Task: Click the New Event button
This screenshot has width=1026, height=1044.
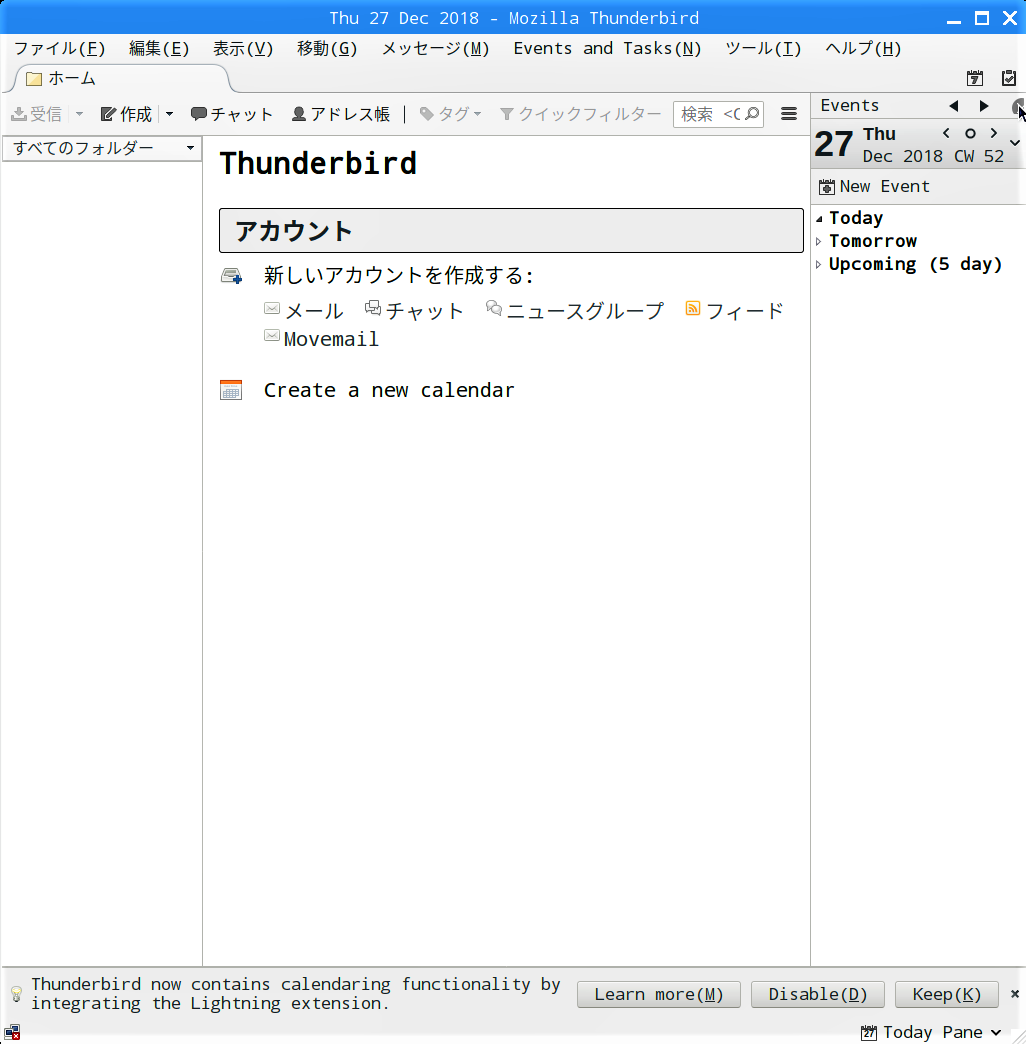Action: click(874, 187)
